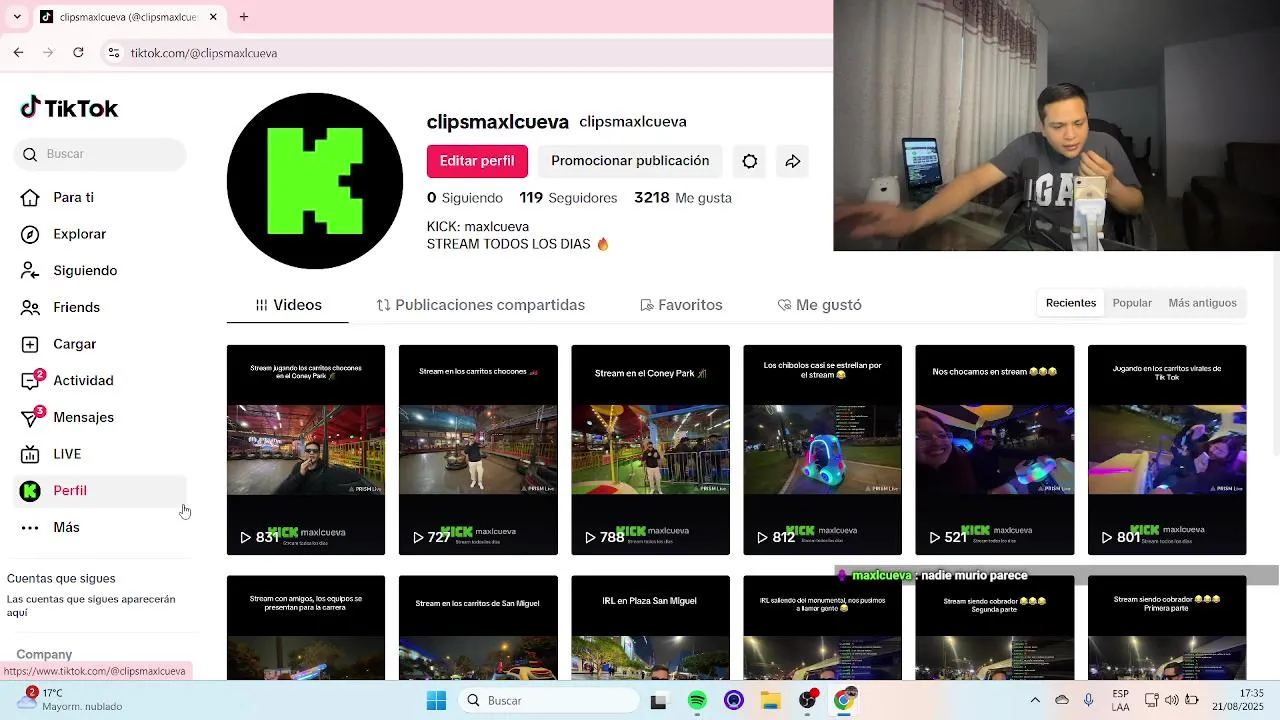Screen dimensions: 1280x720
Task: Switch to Favoritos tab
Action: [x=681, y=305]
